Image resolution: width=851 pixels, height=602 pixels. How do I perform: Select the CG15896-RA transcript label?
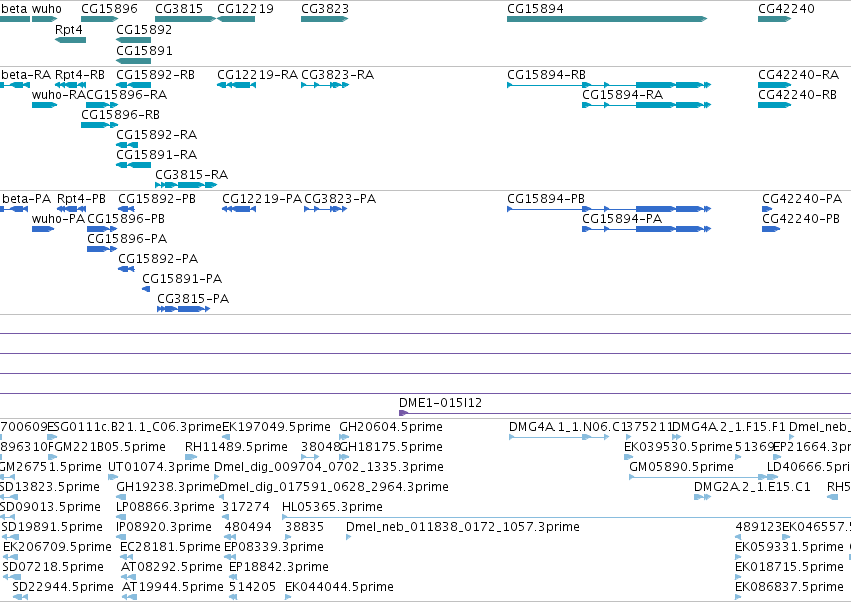coord(127,94)
